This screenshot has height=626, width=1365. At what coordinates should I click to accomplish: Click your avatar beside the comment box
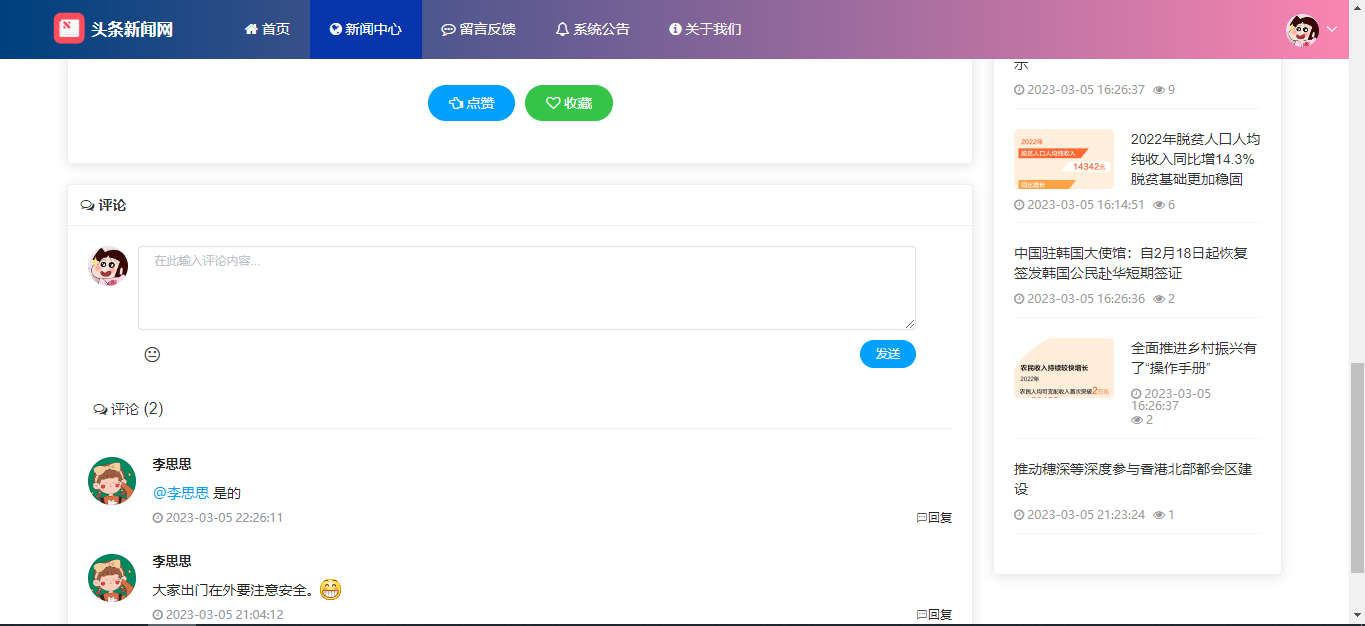click(x=109, y=267)
